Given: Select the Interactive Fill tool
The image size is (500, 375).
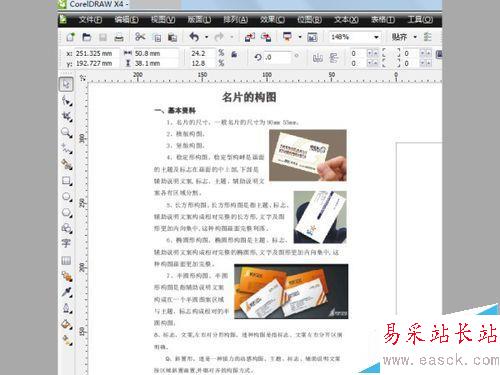Looking at the screenshot, I should click(67, 340).
